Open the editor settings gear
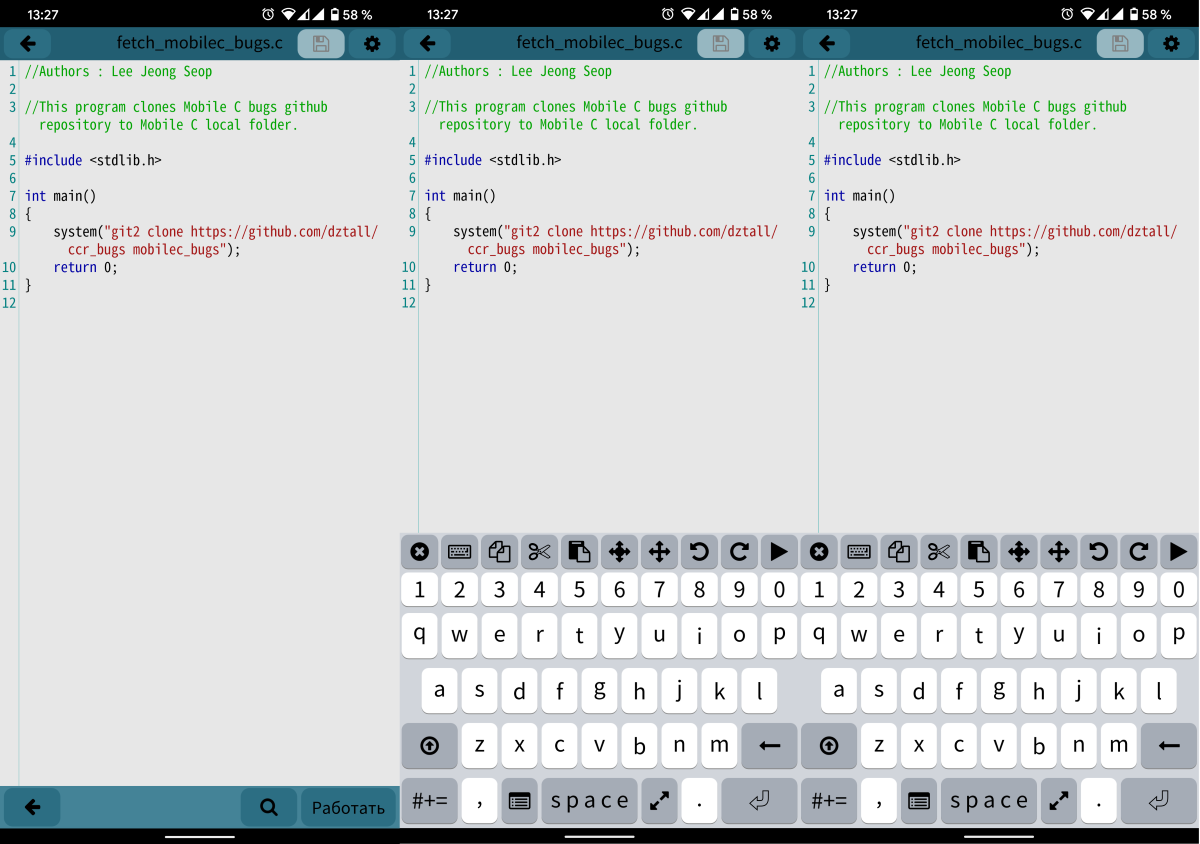The height and width of the screenshot is (844, 1200). pyautogui.click(x=370, y=43)
